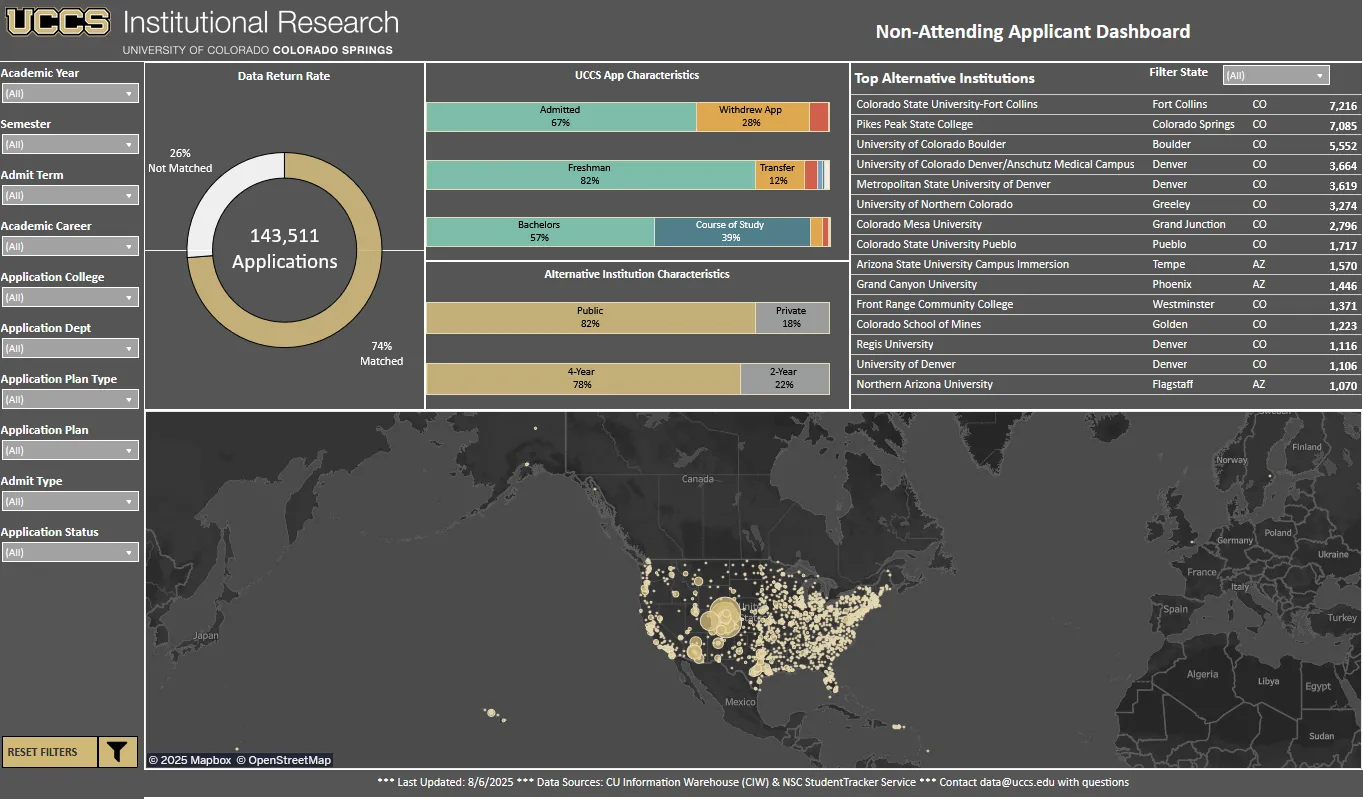
Task: Click the 7,085 count value
Action: (x=1343, y=126)
